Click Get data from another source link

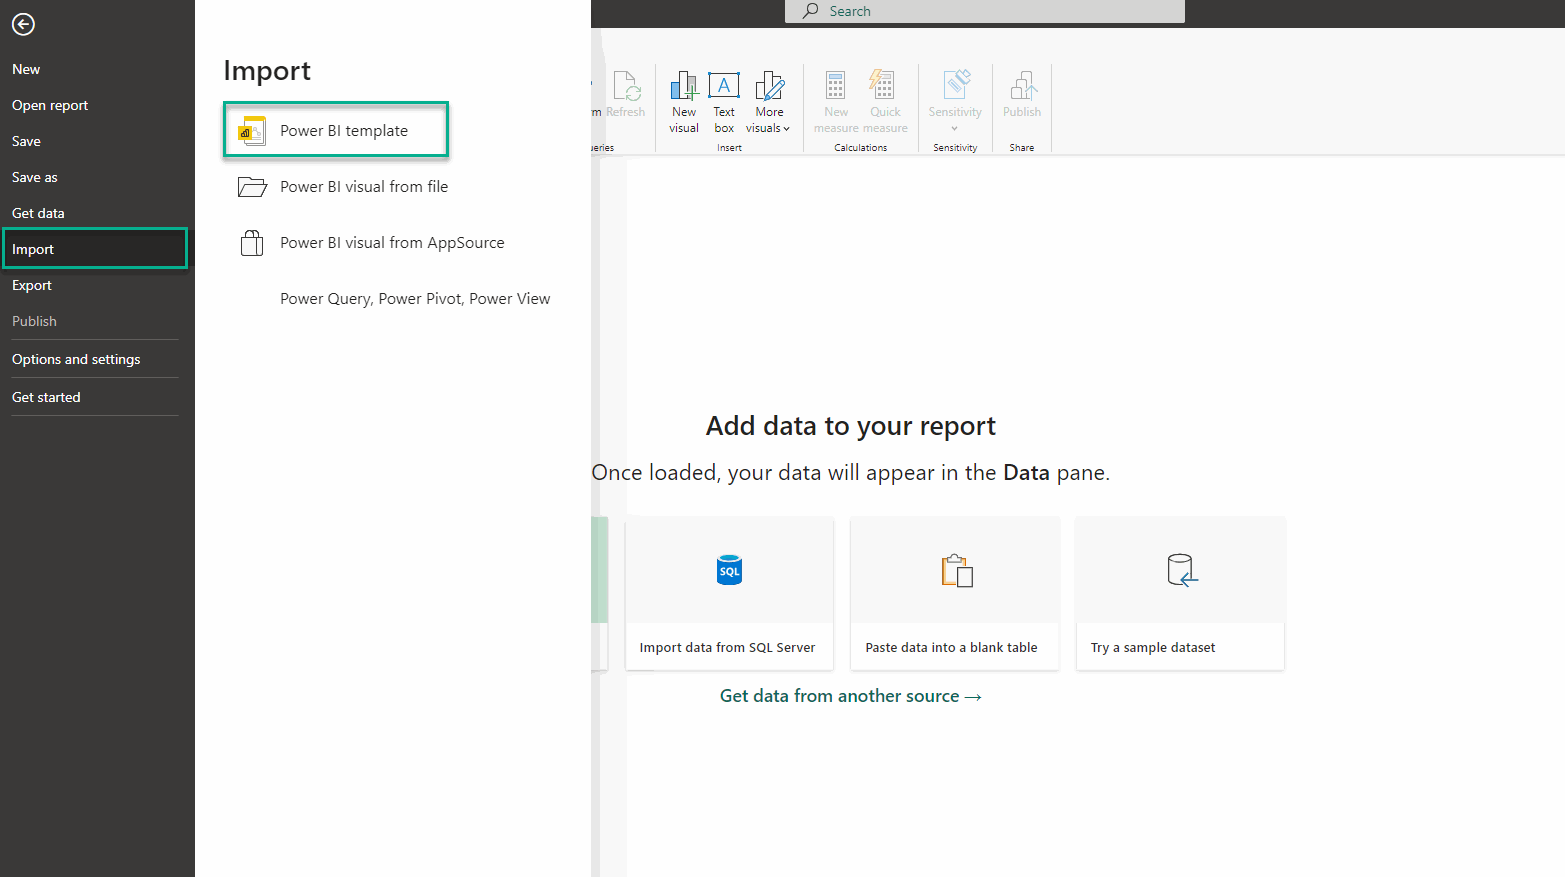(850, 695)
